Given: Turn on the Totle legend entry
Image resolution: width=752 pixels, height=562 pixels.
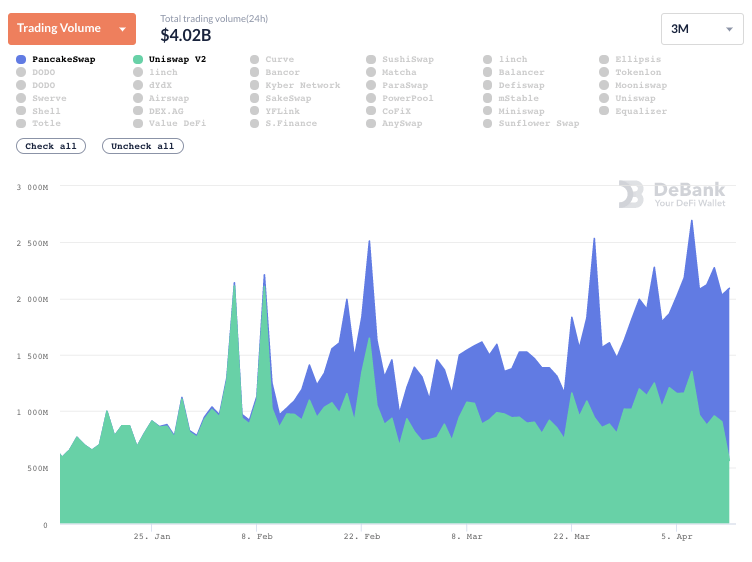Looking at the screenshot, I should (38, 124).
